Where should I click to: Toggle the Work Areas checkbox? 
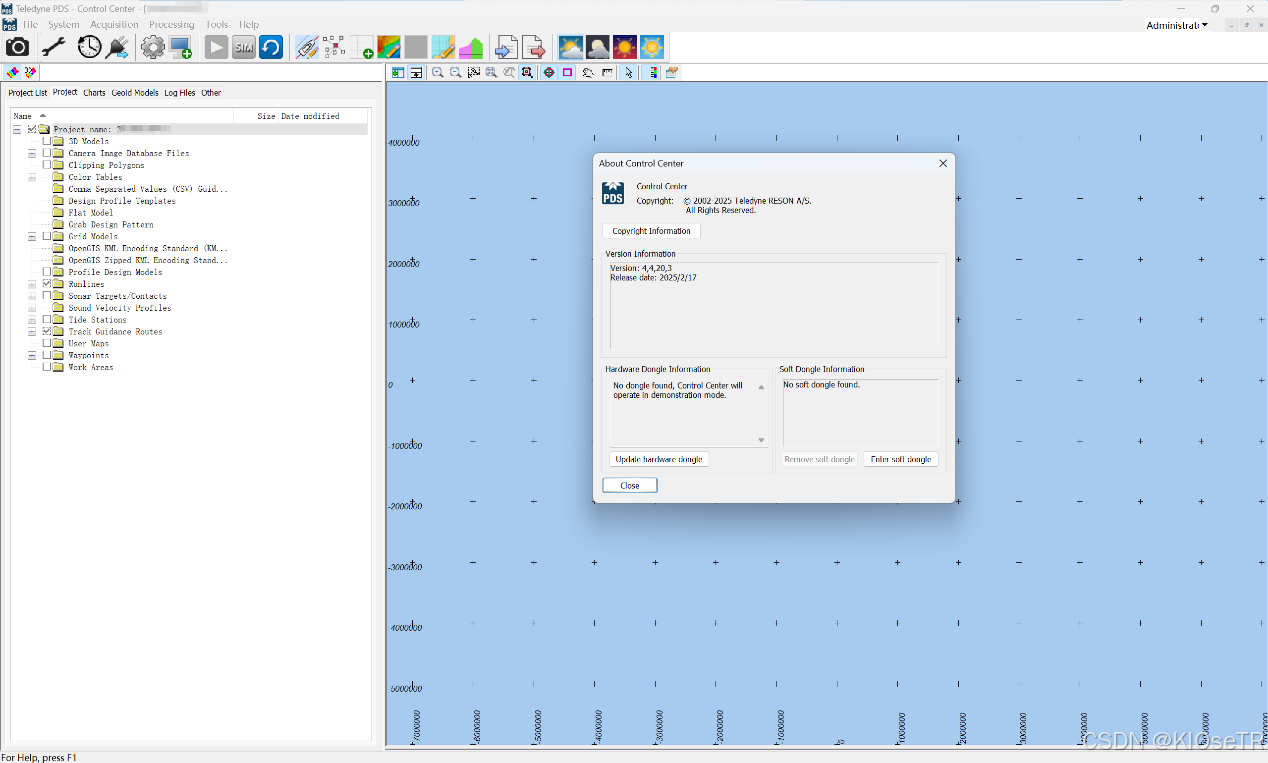pos(47,367)
